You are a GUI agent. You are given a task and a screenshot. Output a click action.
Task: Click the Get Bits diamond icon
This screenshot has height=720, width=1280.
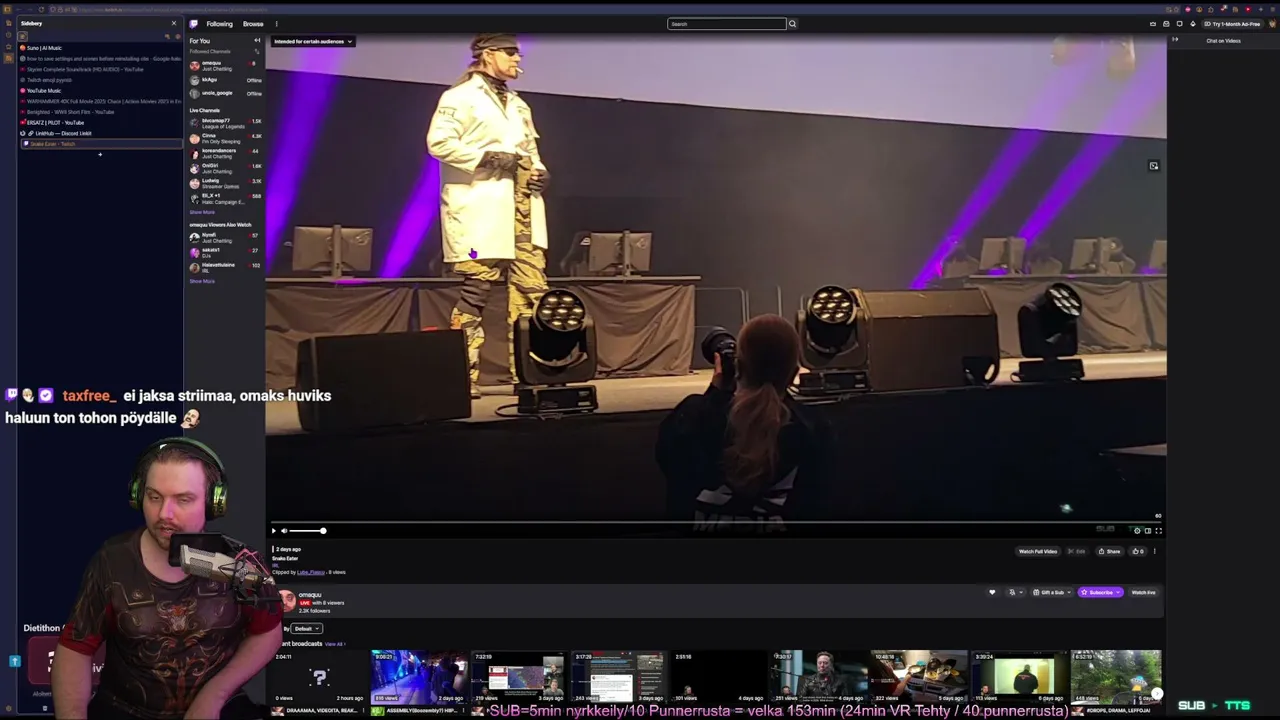pos(1192,24)
